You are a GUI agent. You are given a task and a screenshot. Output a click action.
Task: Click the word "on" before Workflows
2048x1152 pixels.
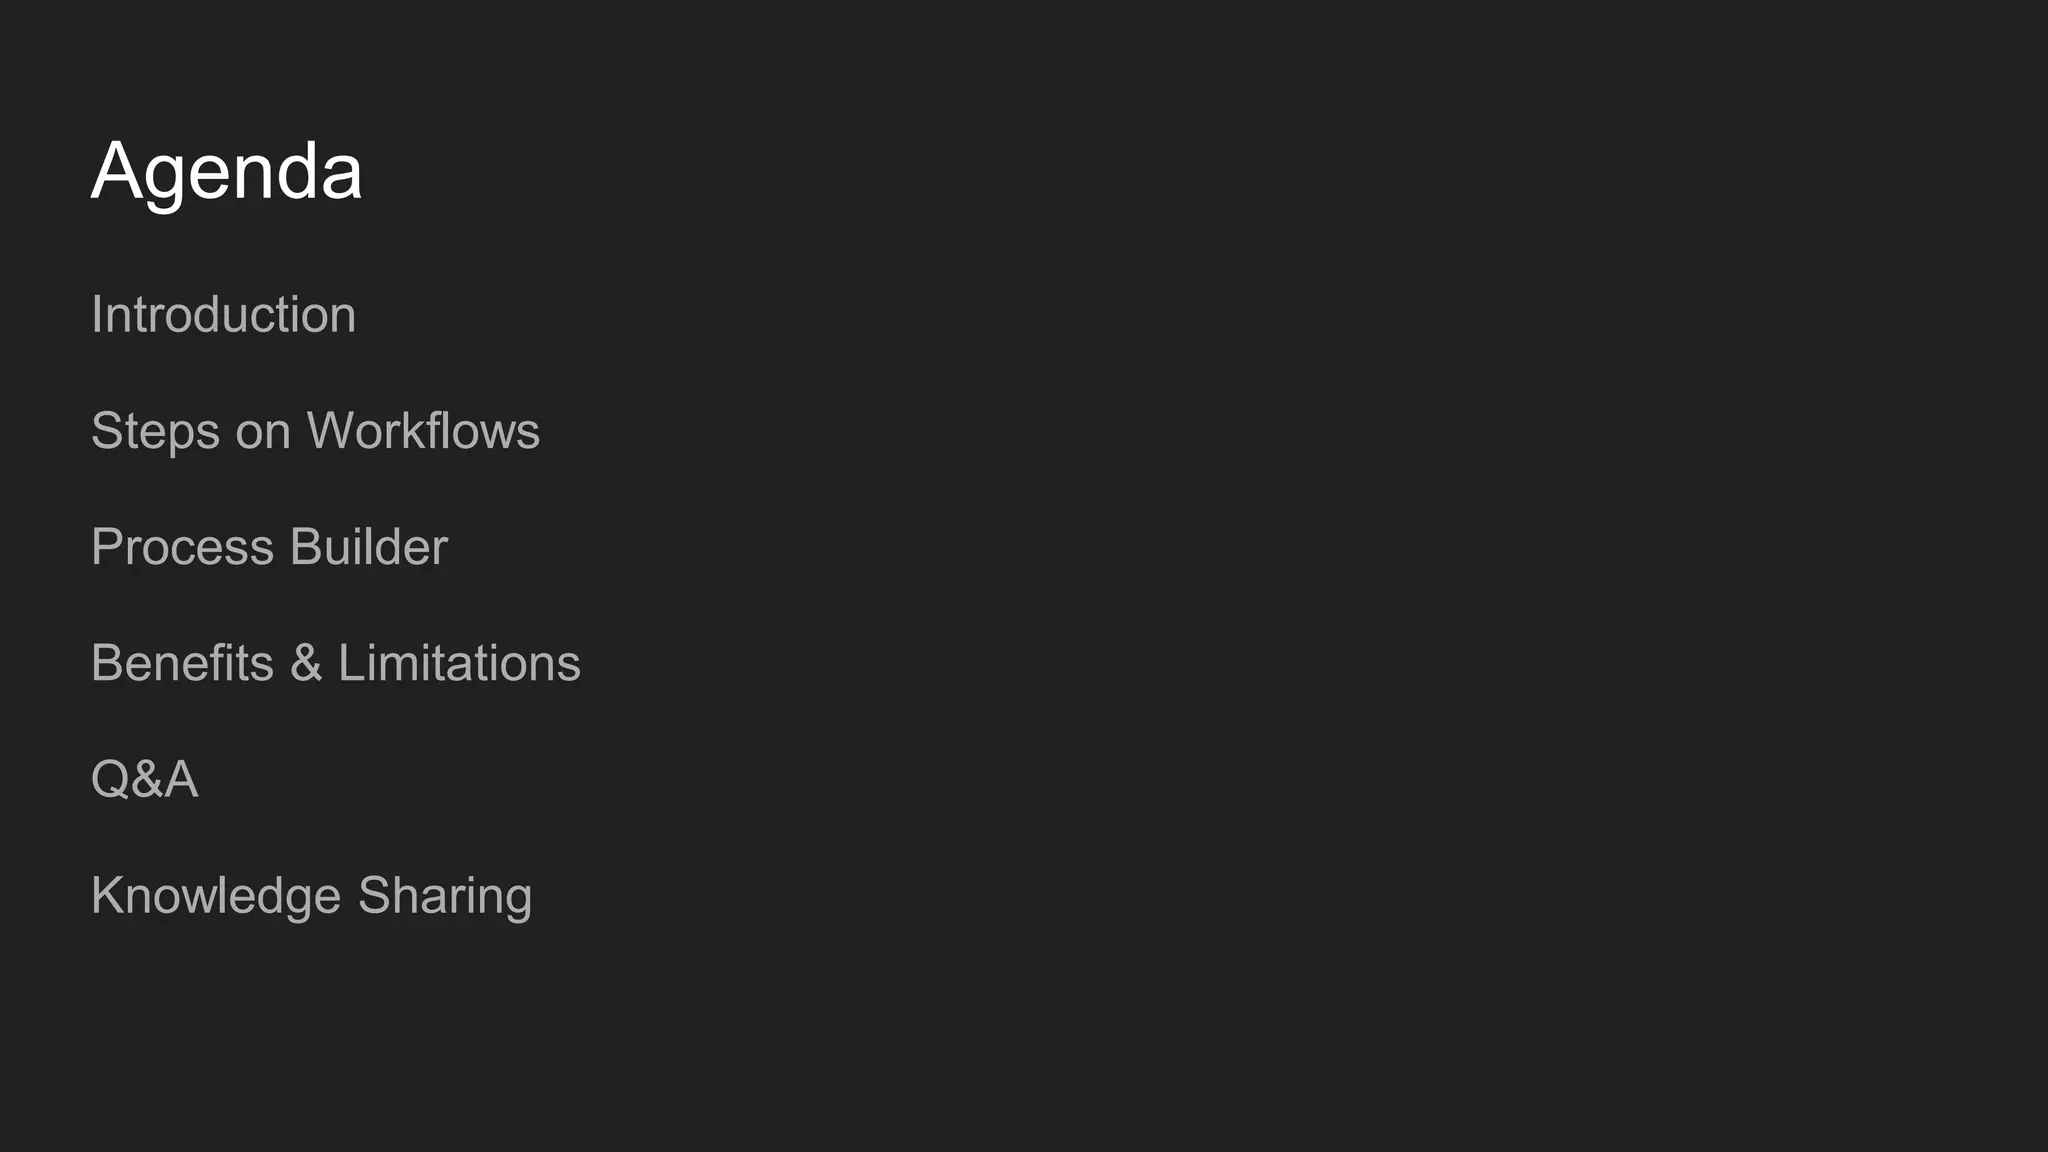tap(263, 432)
